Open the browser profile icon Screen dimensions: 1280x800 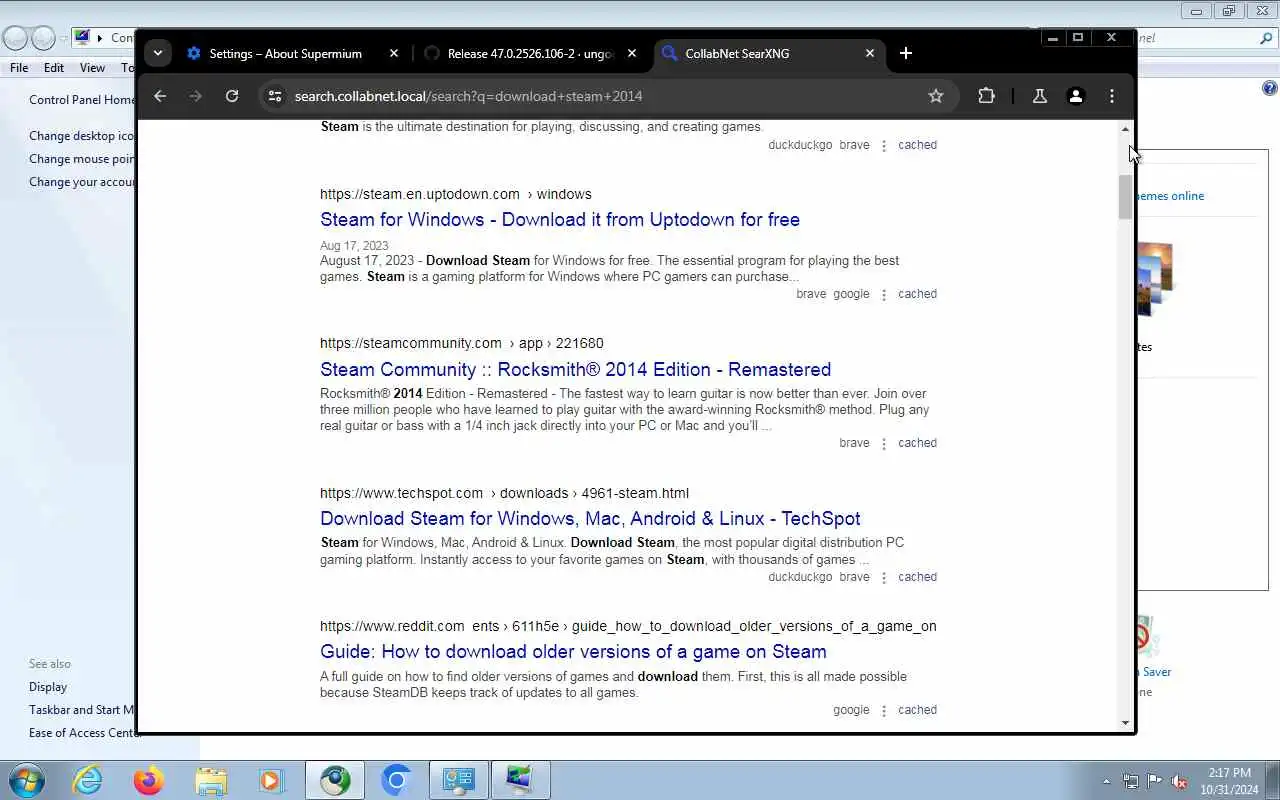tap(1076, 96)
